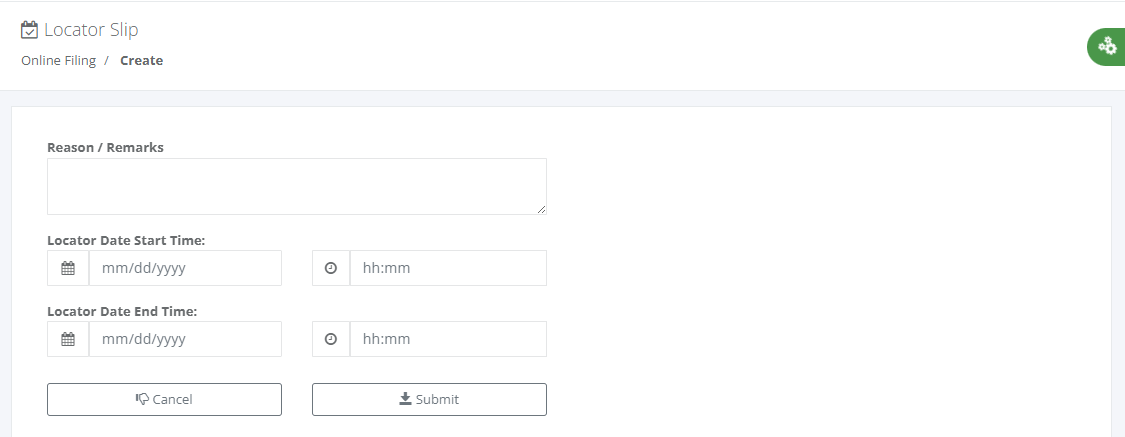This screenshot has width=1125, height=437.
Task: Open the green settings gears panel
Action: pos(1106,46)
